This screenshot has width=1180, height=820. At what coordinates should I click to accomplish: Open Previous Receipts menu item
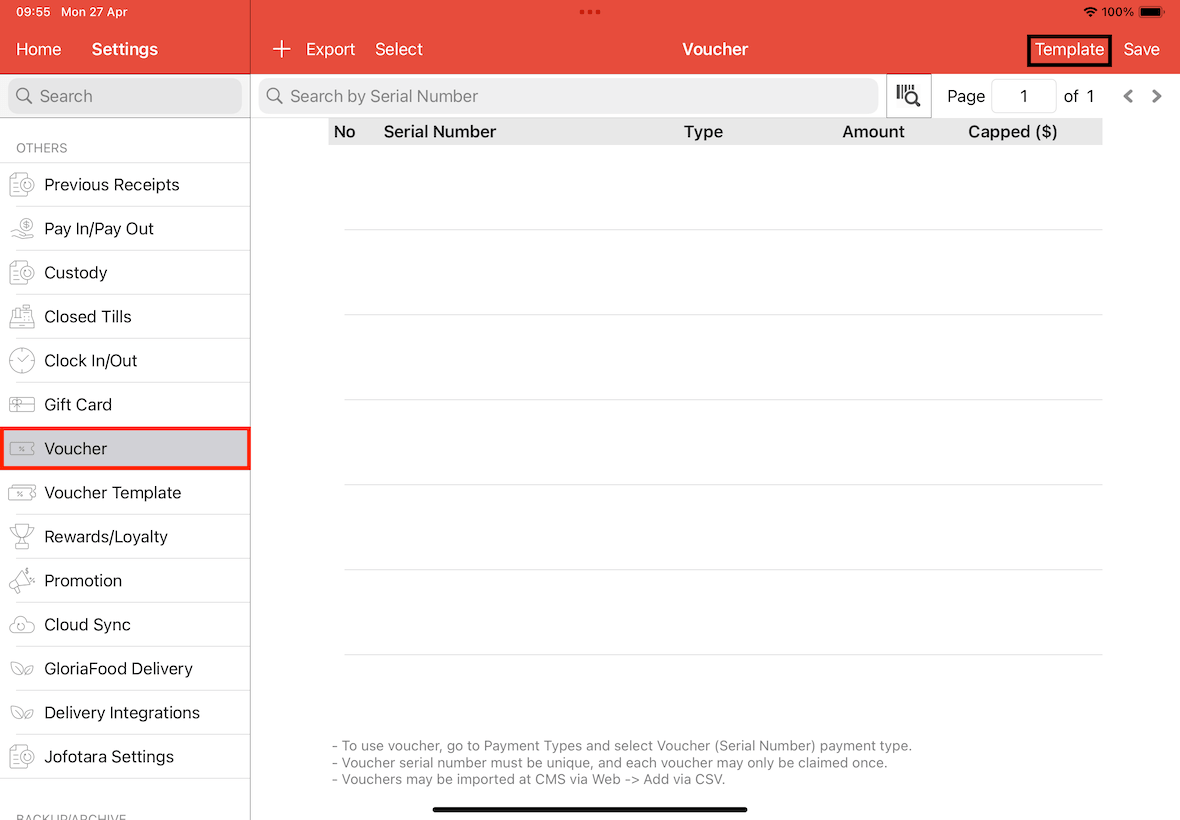[x=125, y=184]
